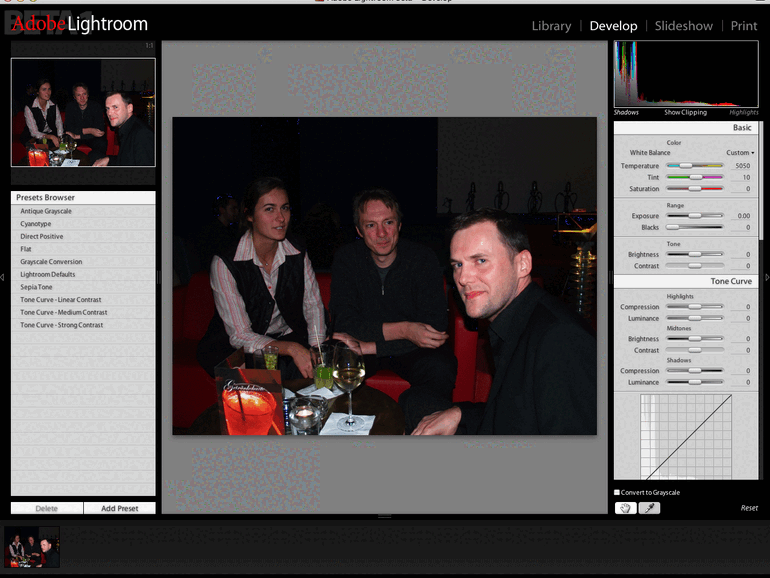Click the Exposure value 0.00
This screenshot has height=578, width=770.
tap(743, 216)
